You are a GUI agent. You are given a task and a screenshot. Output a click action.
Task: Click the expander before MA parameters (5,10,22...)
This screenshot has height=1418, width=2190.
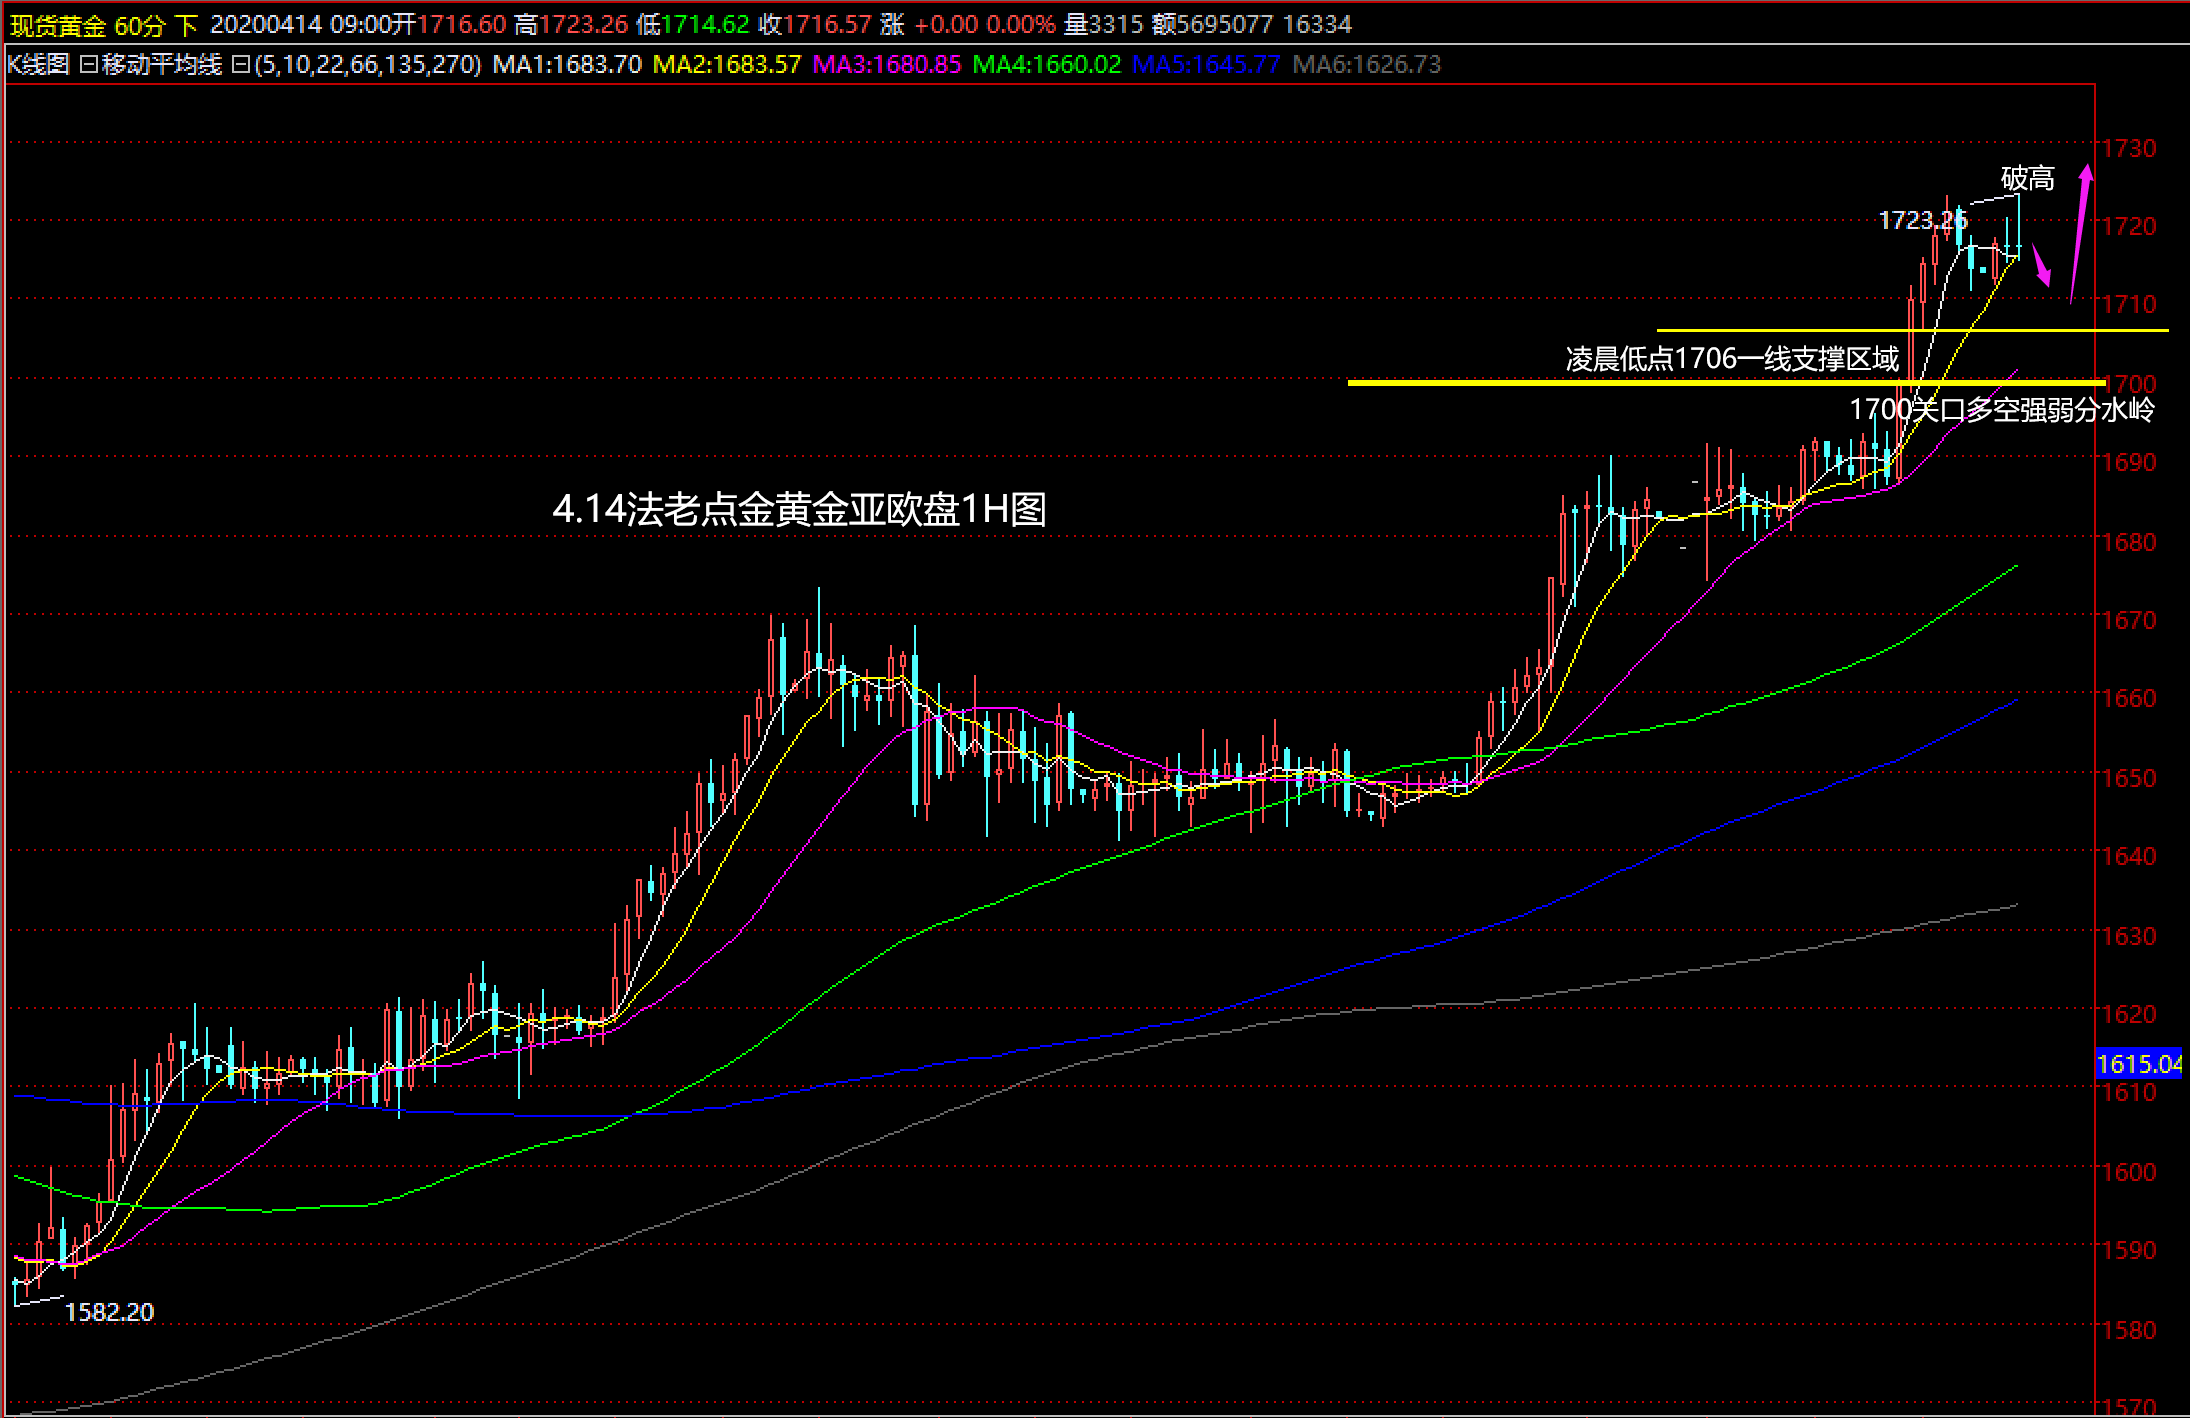240,65
